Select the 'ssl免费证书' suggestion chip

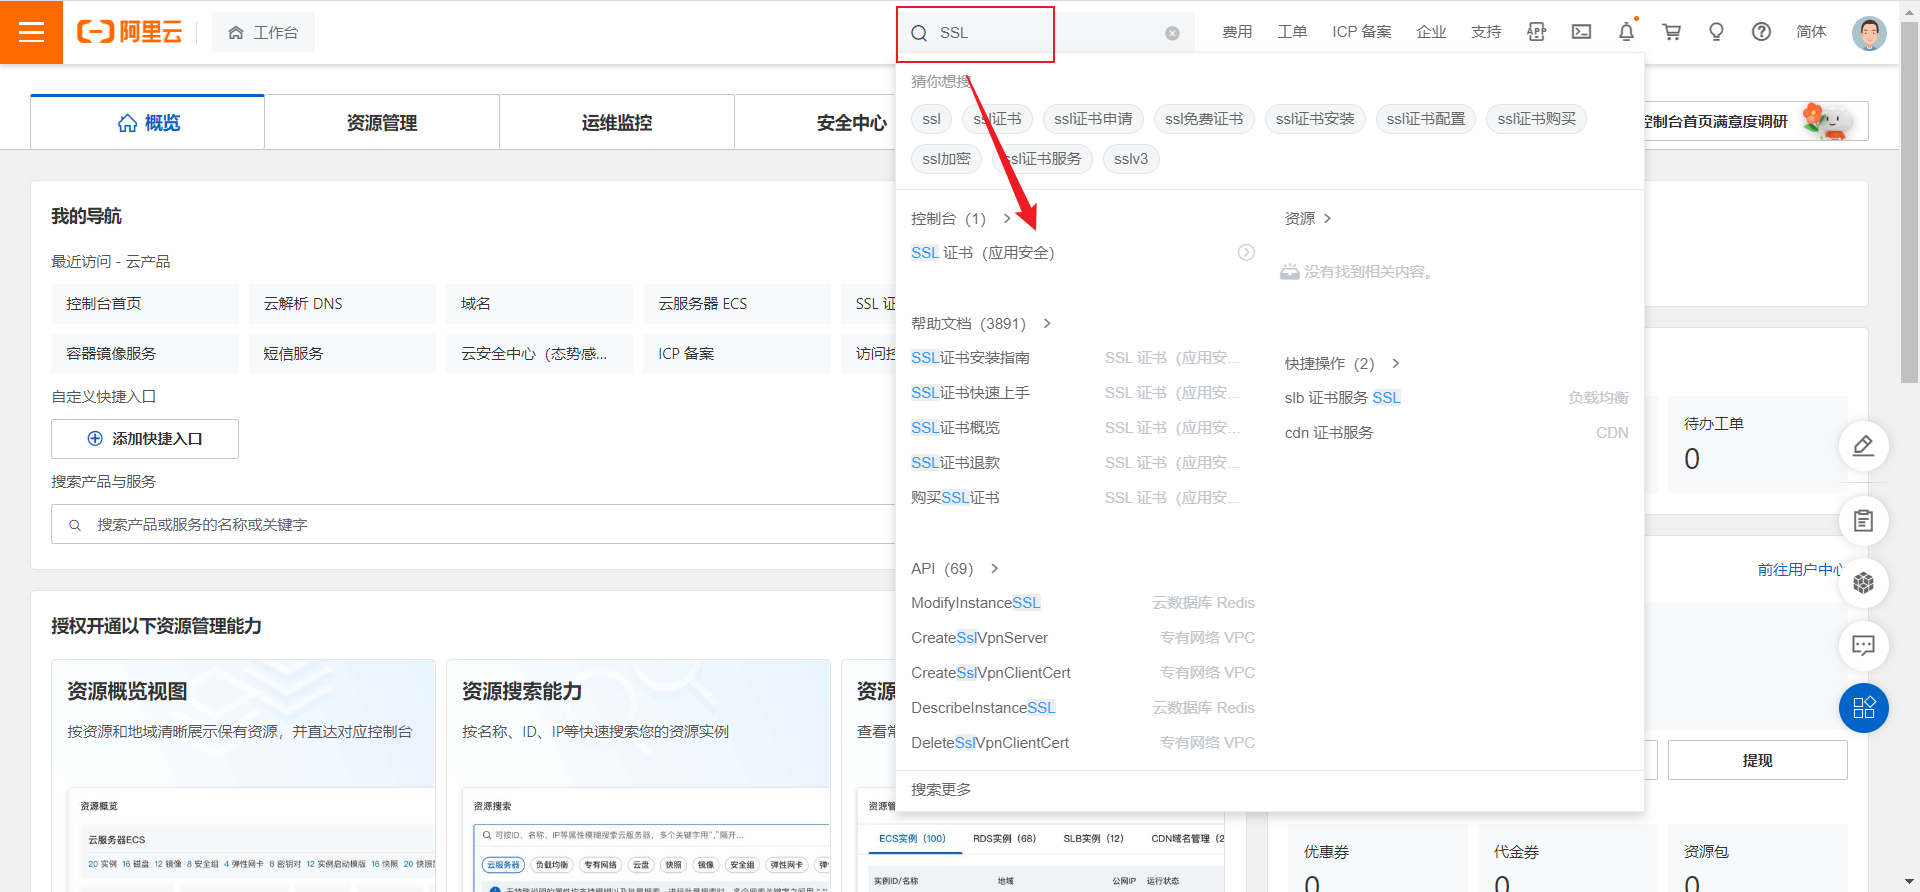tap(1204, 119)
